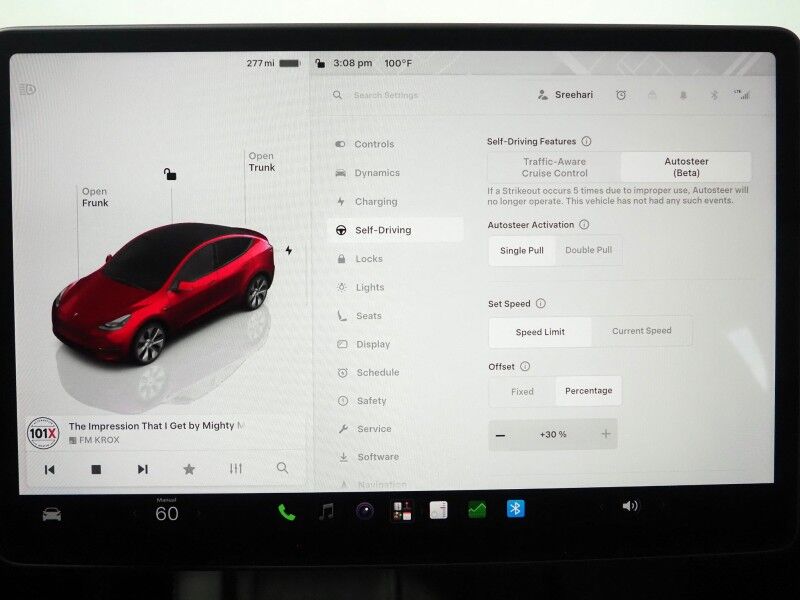Open the dashcam camera app

point(365,511)
